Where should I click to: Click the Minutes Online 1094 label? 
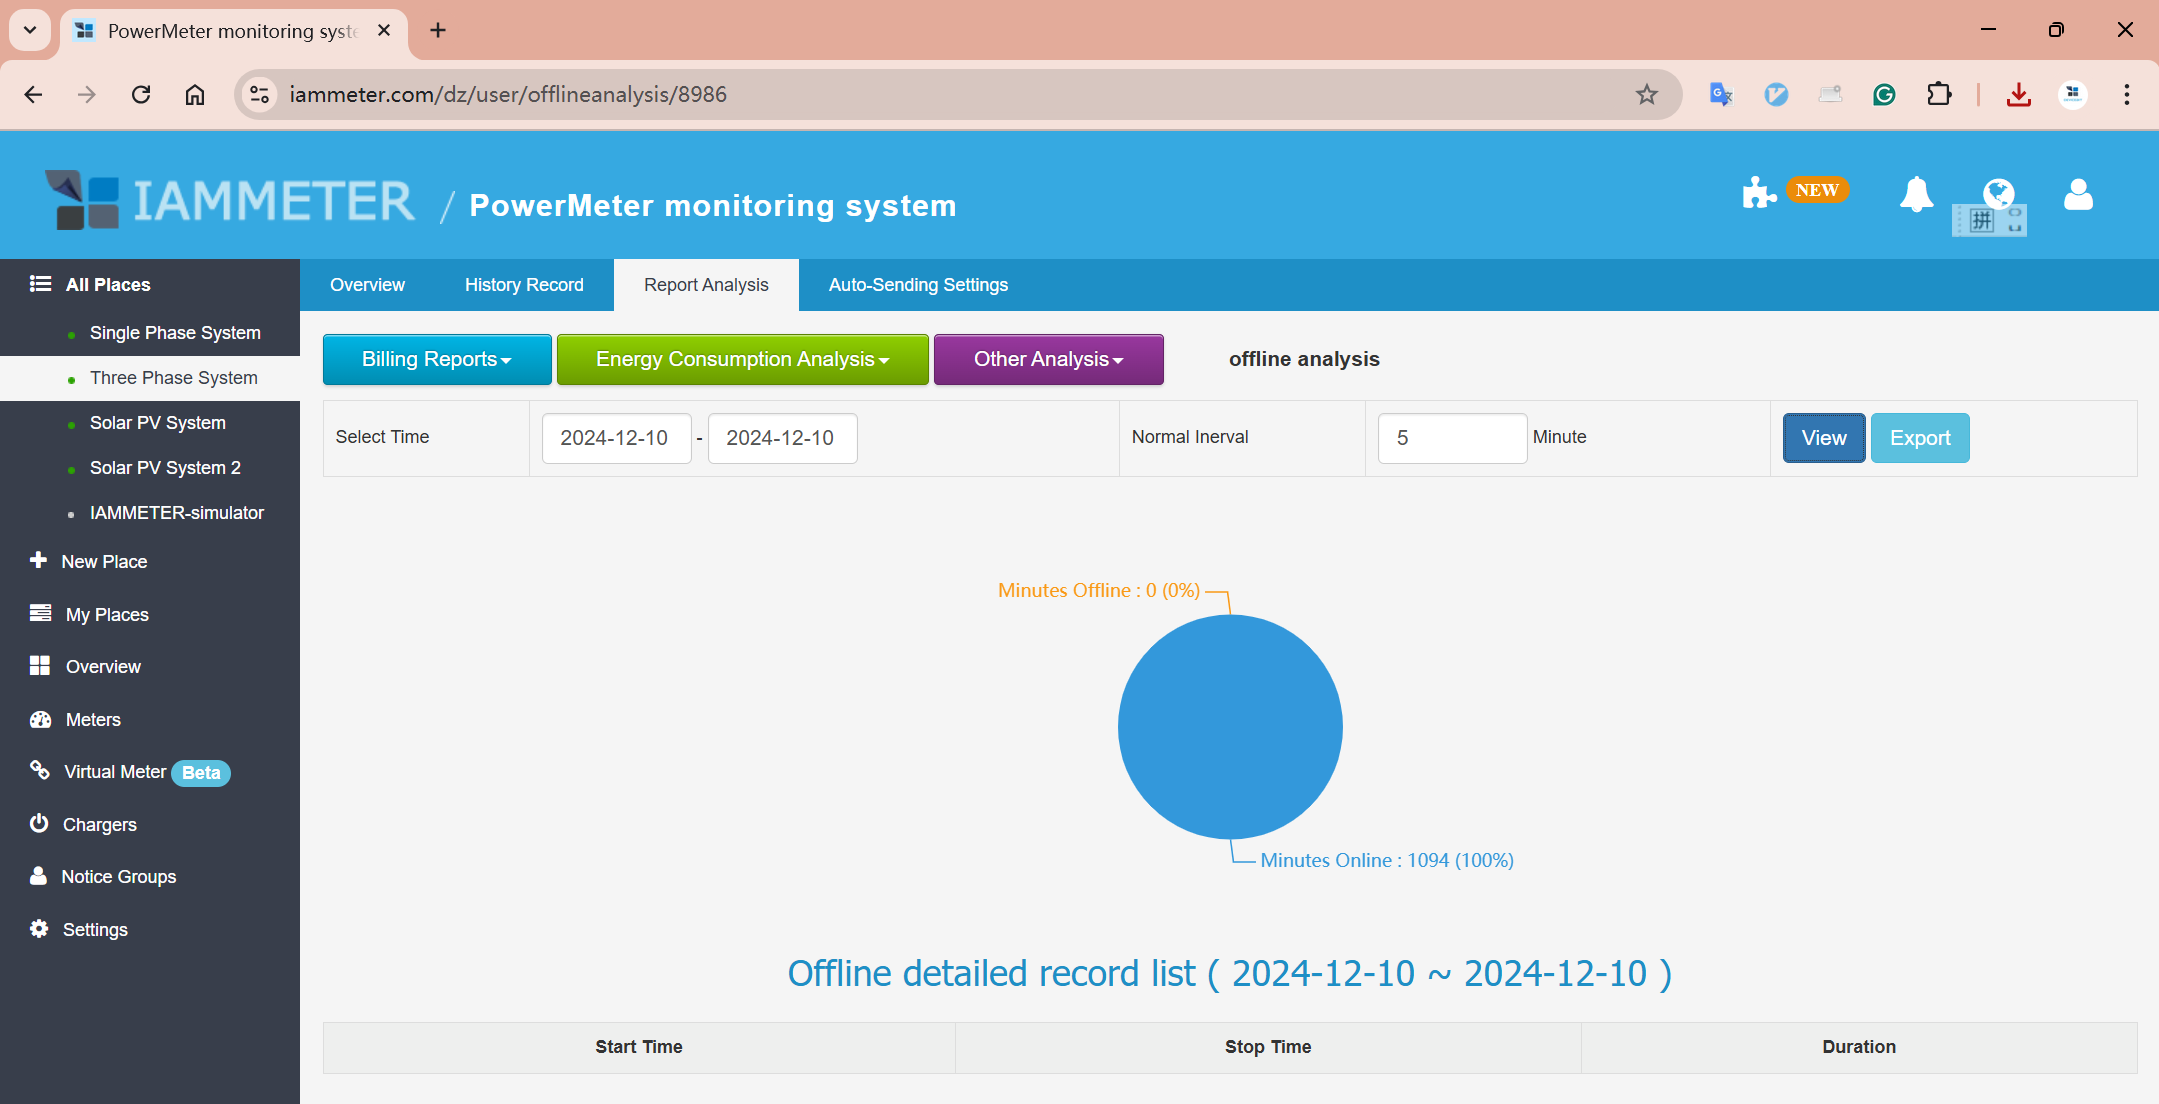click(x=1387, y=860)
